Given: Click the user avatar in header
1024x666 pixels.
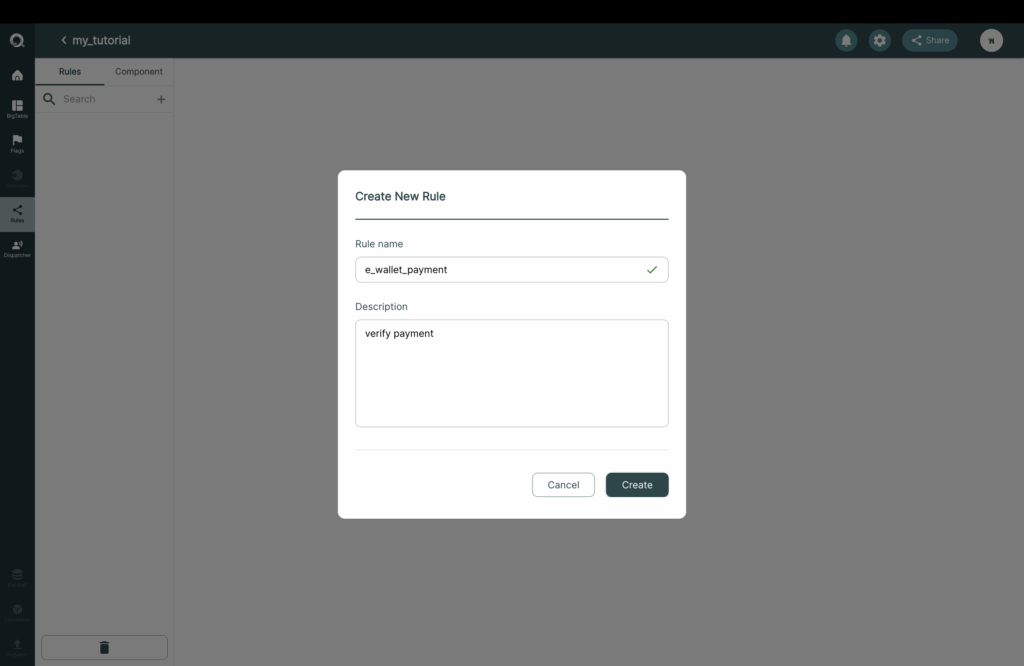Looking at the screenshot, I should [x=991, y=40].
